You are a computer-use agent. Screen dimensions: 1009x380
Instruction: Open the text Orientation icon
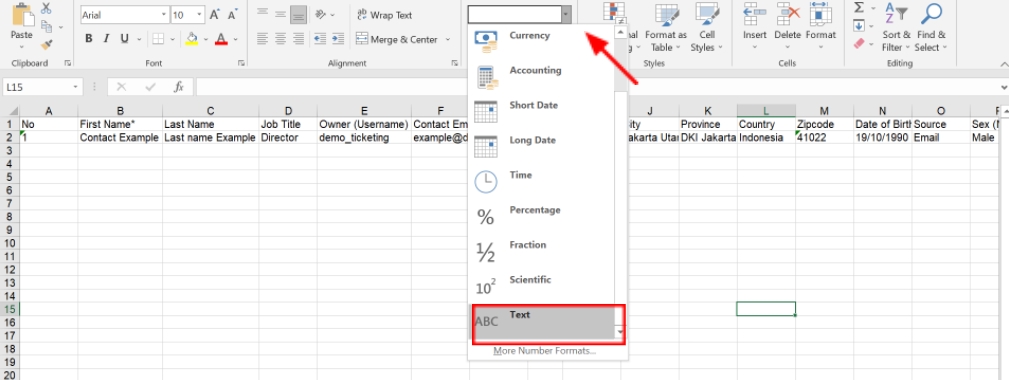[x=320, y=15]
